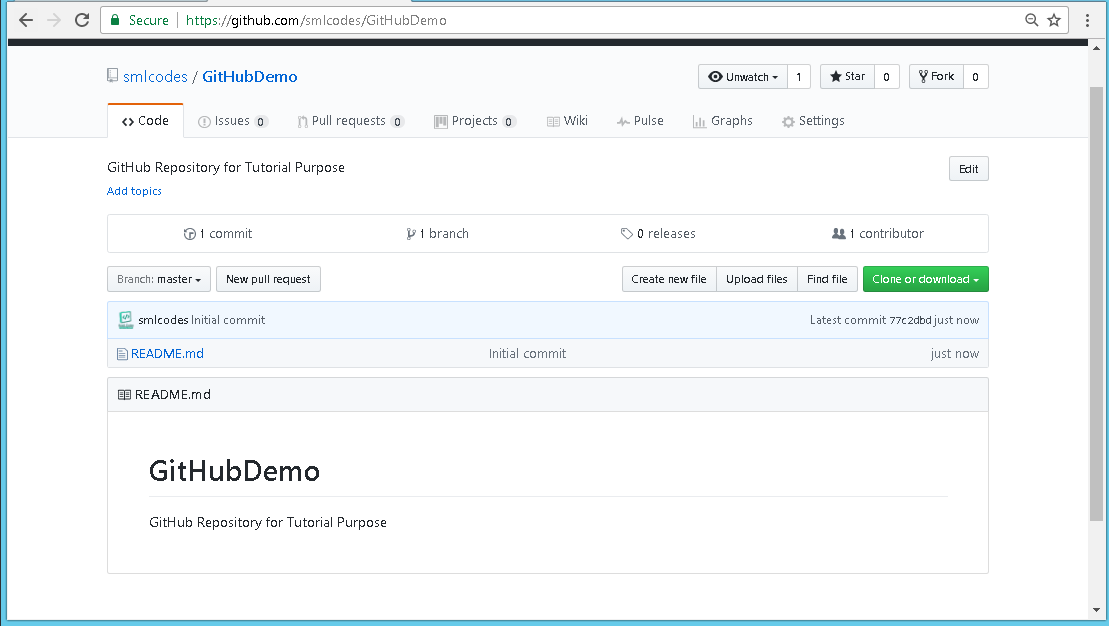Expand the Unwatch notifications dropdown

point(742,77)
